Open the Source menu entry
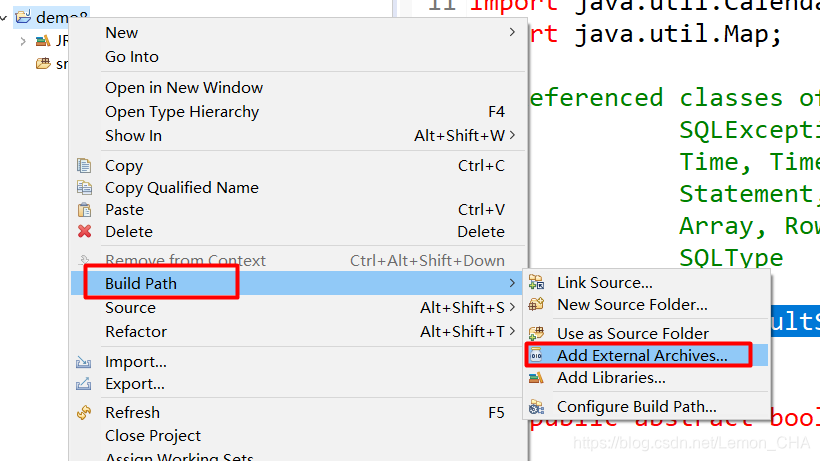The width and height of the screenshot is (820, 461). [x=298, y=307]
